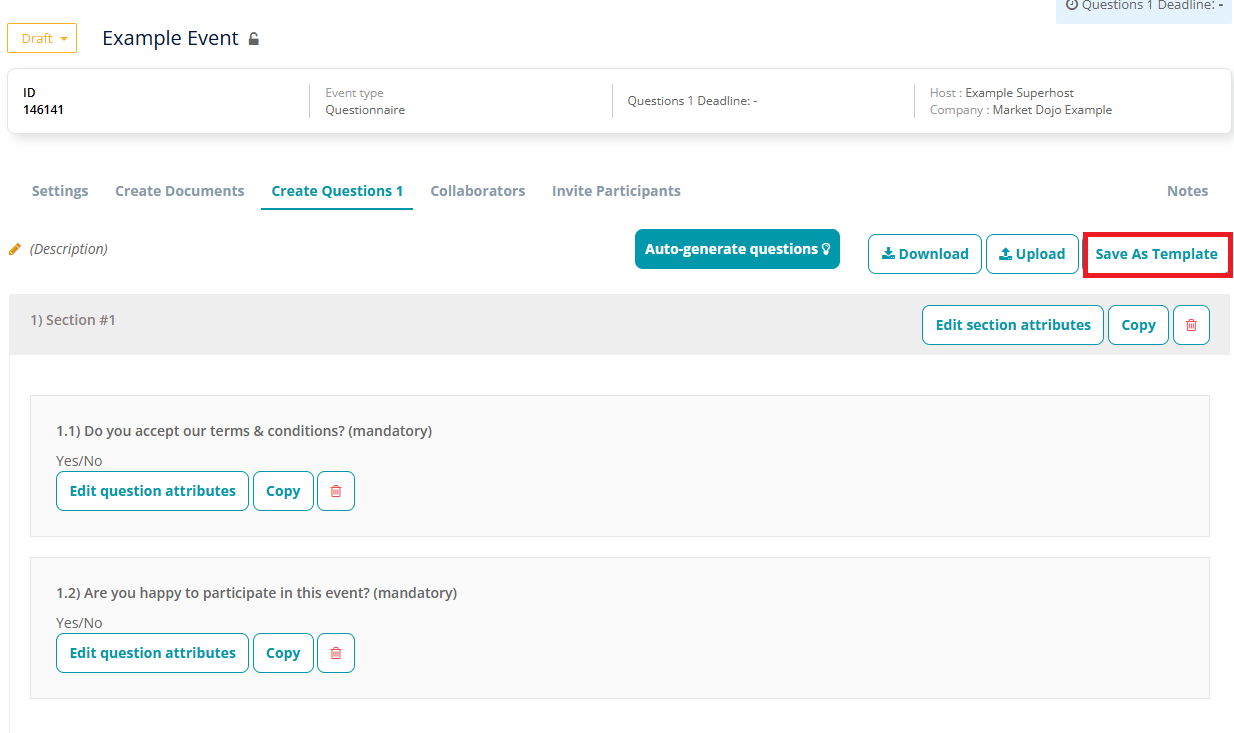Image resolution: width=1234 pixels, height=733 pixels.
Task: Click the event ID 146141
Action: click(43, 110)
